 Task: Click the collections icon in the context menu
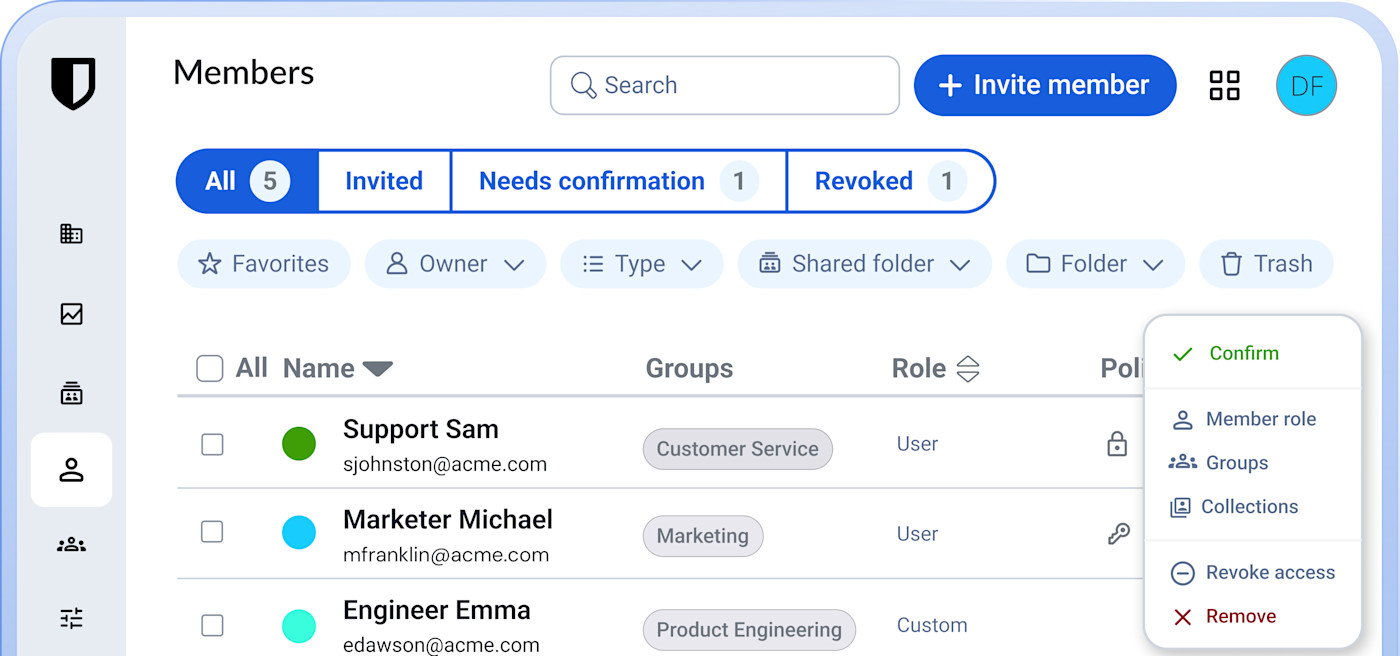(1180, 507)
